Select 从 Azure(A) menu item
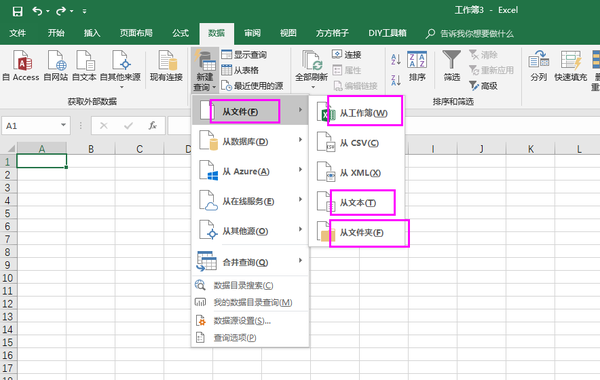Image resolution: width=600 pixels, height=380 pixels. pyautogui.click(x=250, y=171)
